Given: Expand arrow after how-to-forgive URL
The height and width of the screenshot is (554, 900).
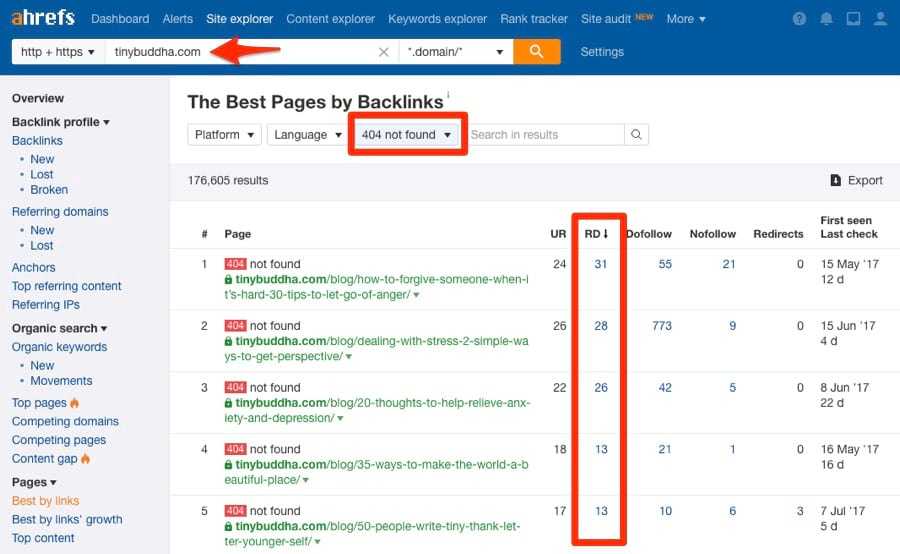Looking at the screenshot, I should click(x=416, y=295).
